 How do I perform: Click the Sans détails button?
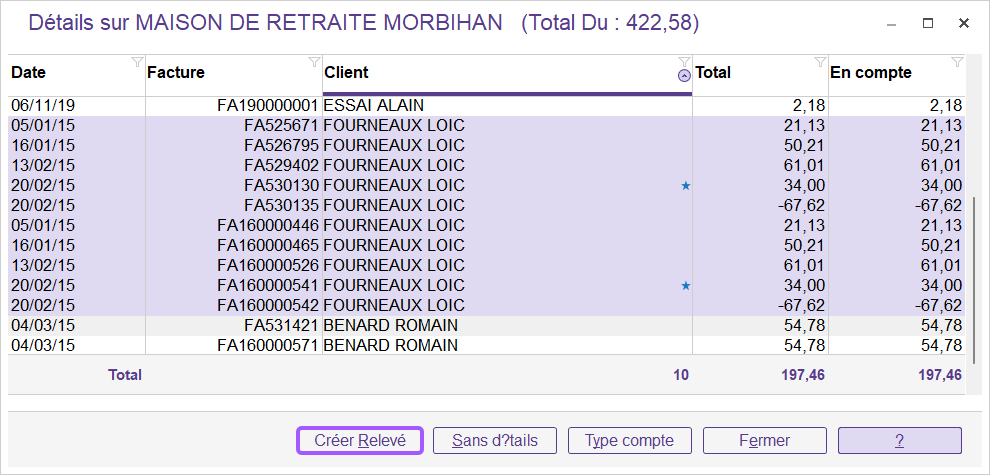pos(494,441)
